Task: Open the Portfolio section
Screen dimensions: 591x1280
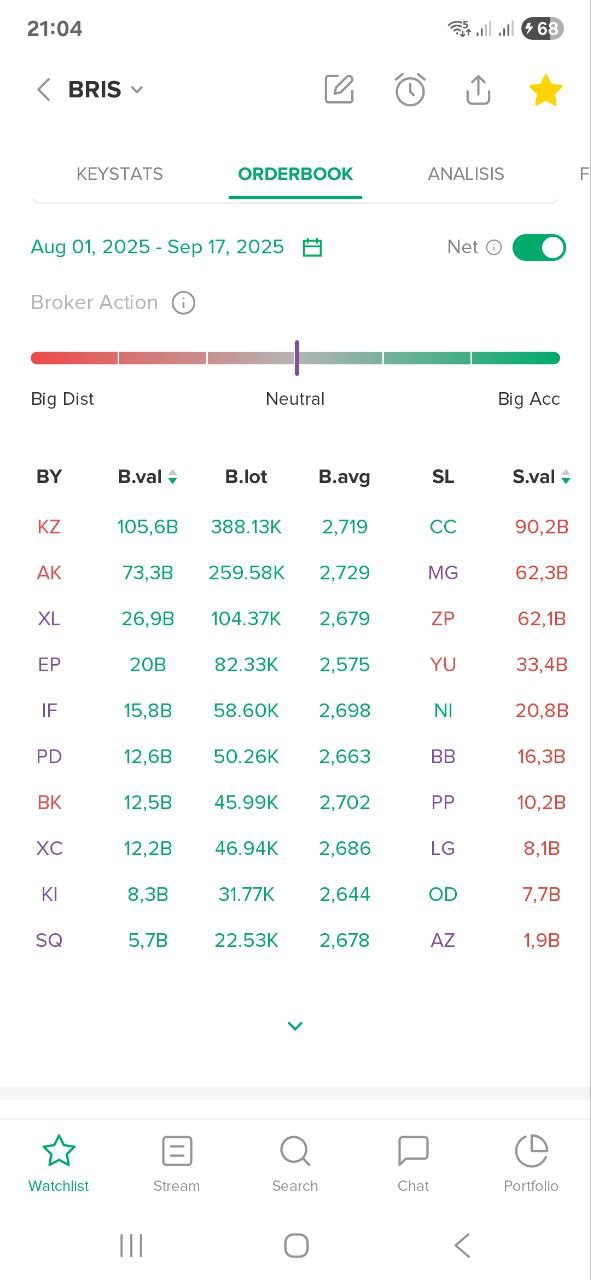Action: click(531, 1164)
